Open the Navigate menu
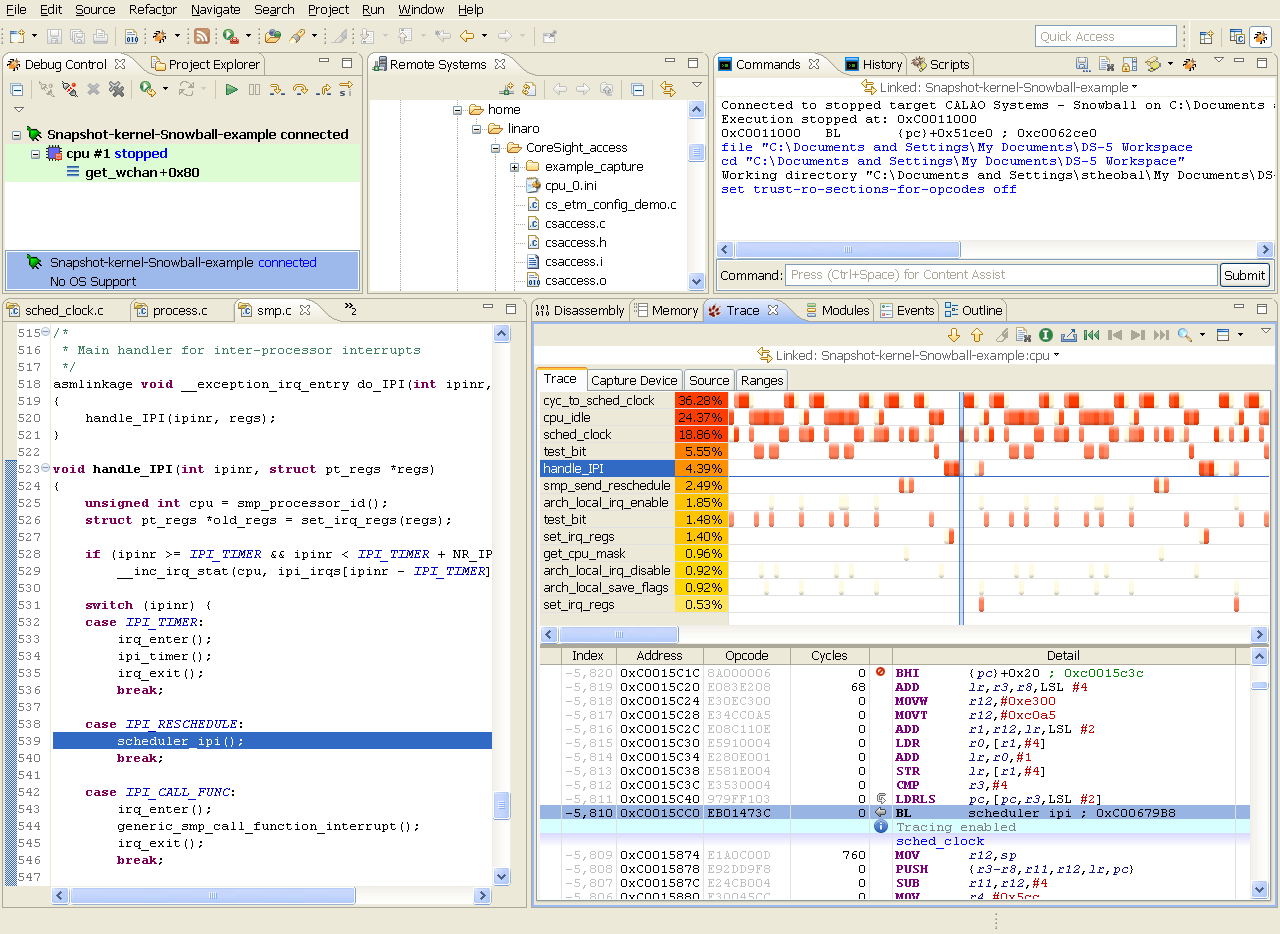1280x934 pixels. (x=215, y=10)
